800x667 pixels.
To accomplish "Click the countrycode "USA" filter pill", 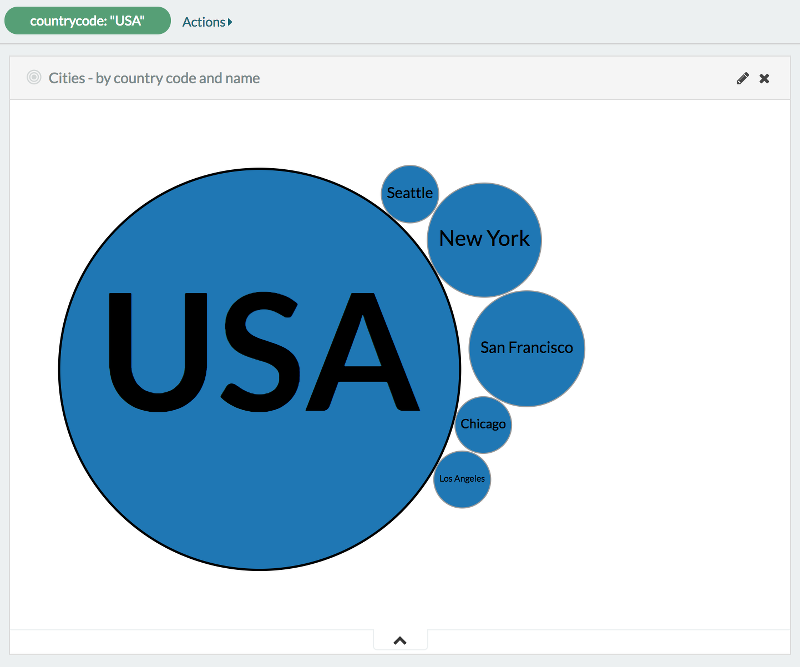I will (87, 21).
